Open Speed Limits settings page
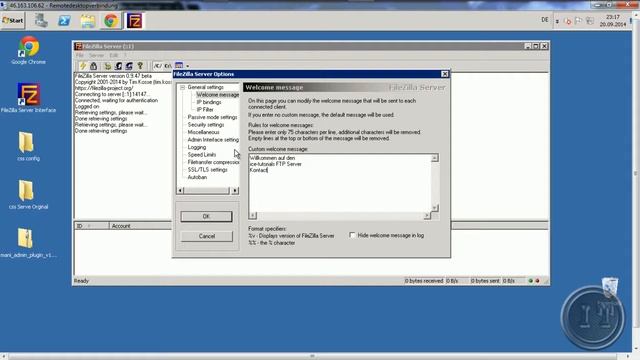 coord(202,155)
